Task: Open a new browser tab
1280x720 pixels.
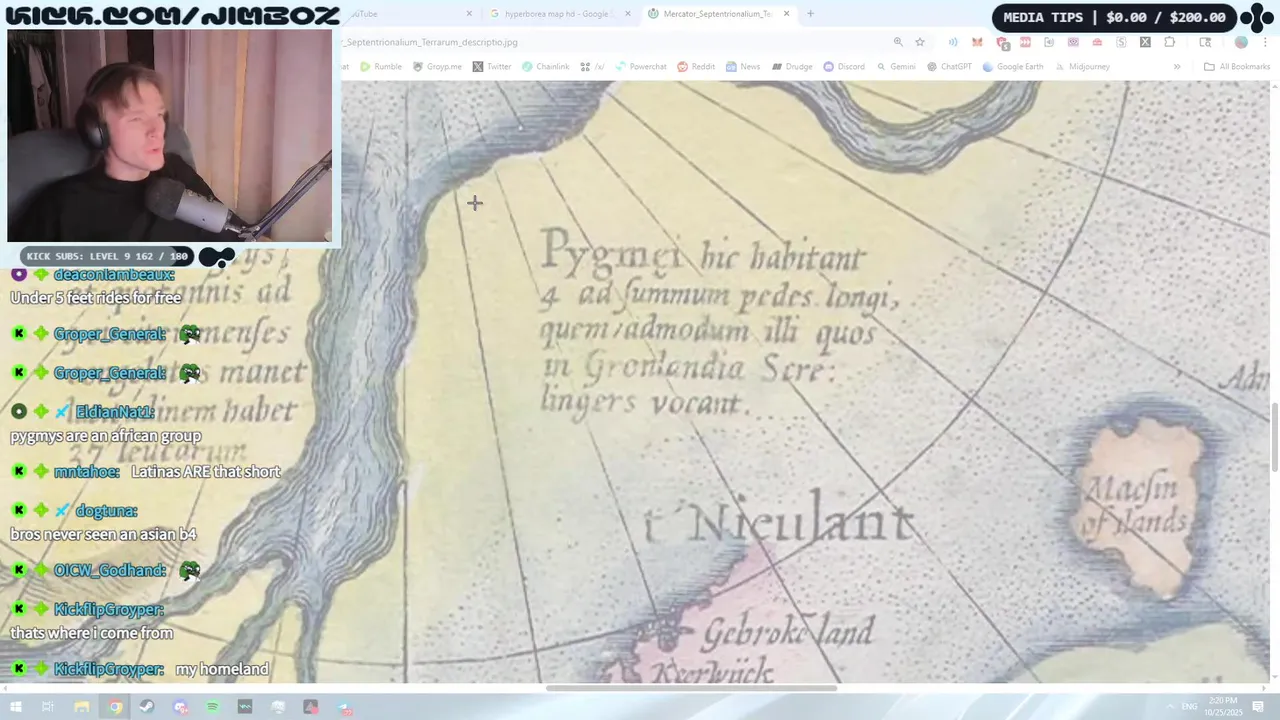Action: pos(810,14)
